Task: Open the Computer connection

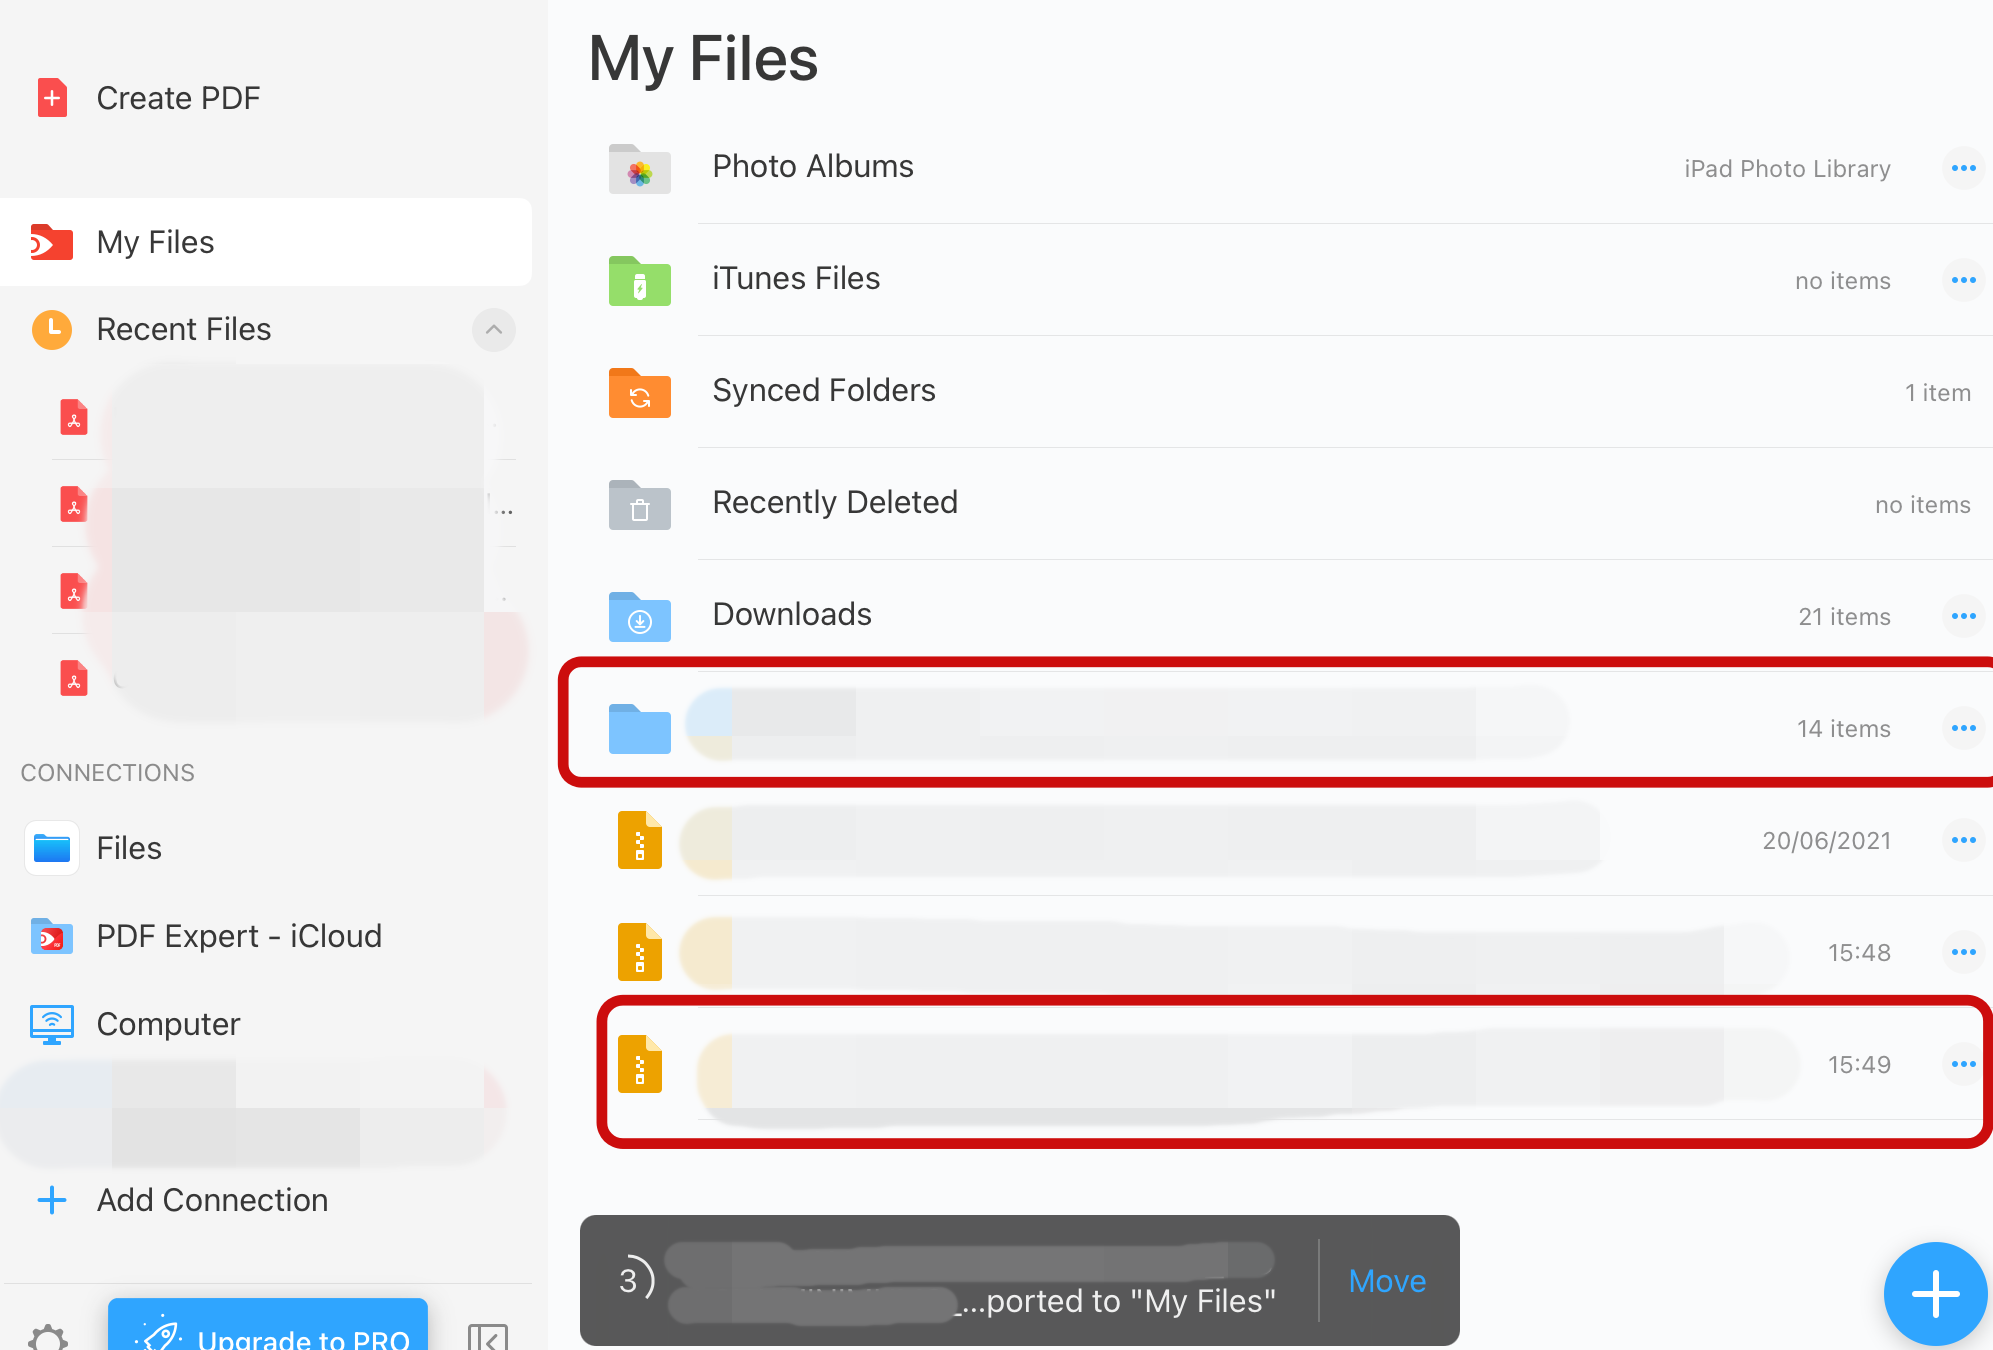Action: point(168,1024)
